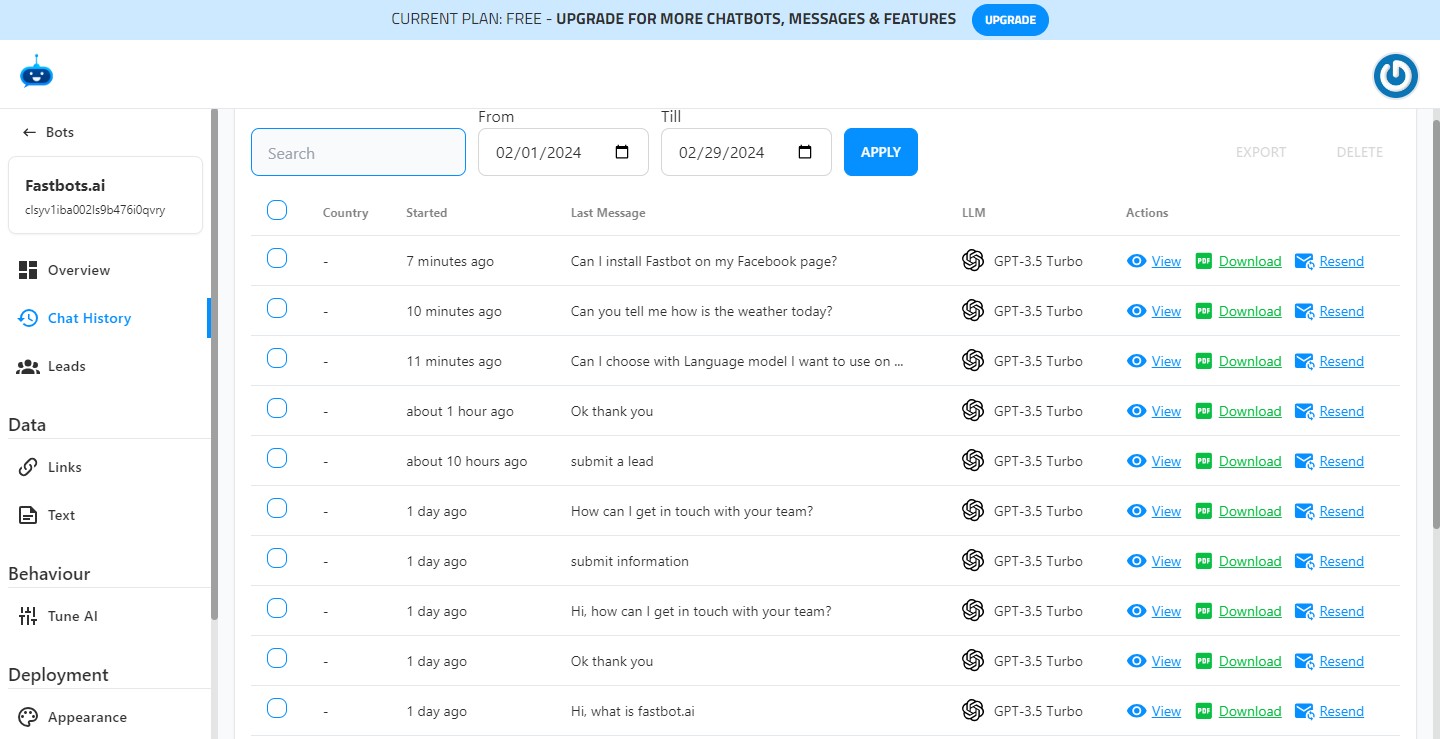Viewport: 1440px width, 739px height.
Task: Click the View link for 'Ok thank you' 1 day ago
Action: 1166,661
